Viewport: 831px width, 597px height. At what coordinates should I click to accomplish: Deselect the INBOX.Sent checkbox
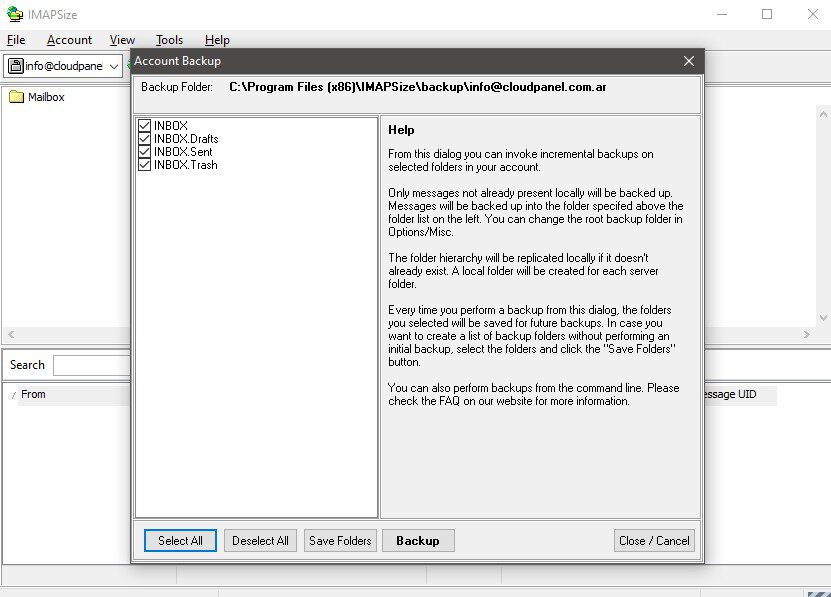tap(145, 151)
